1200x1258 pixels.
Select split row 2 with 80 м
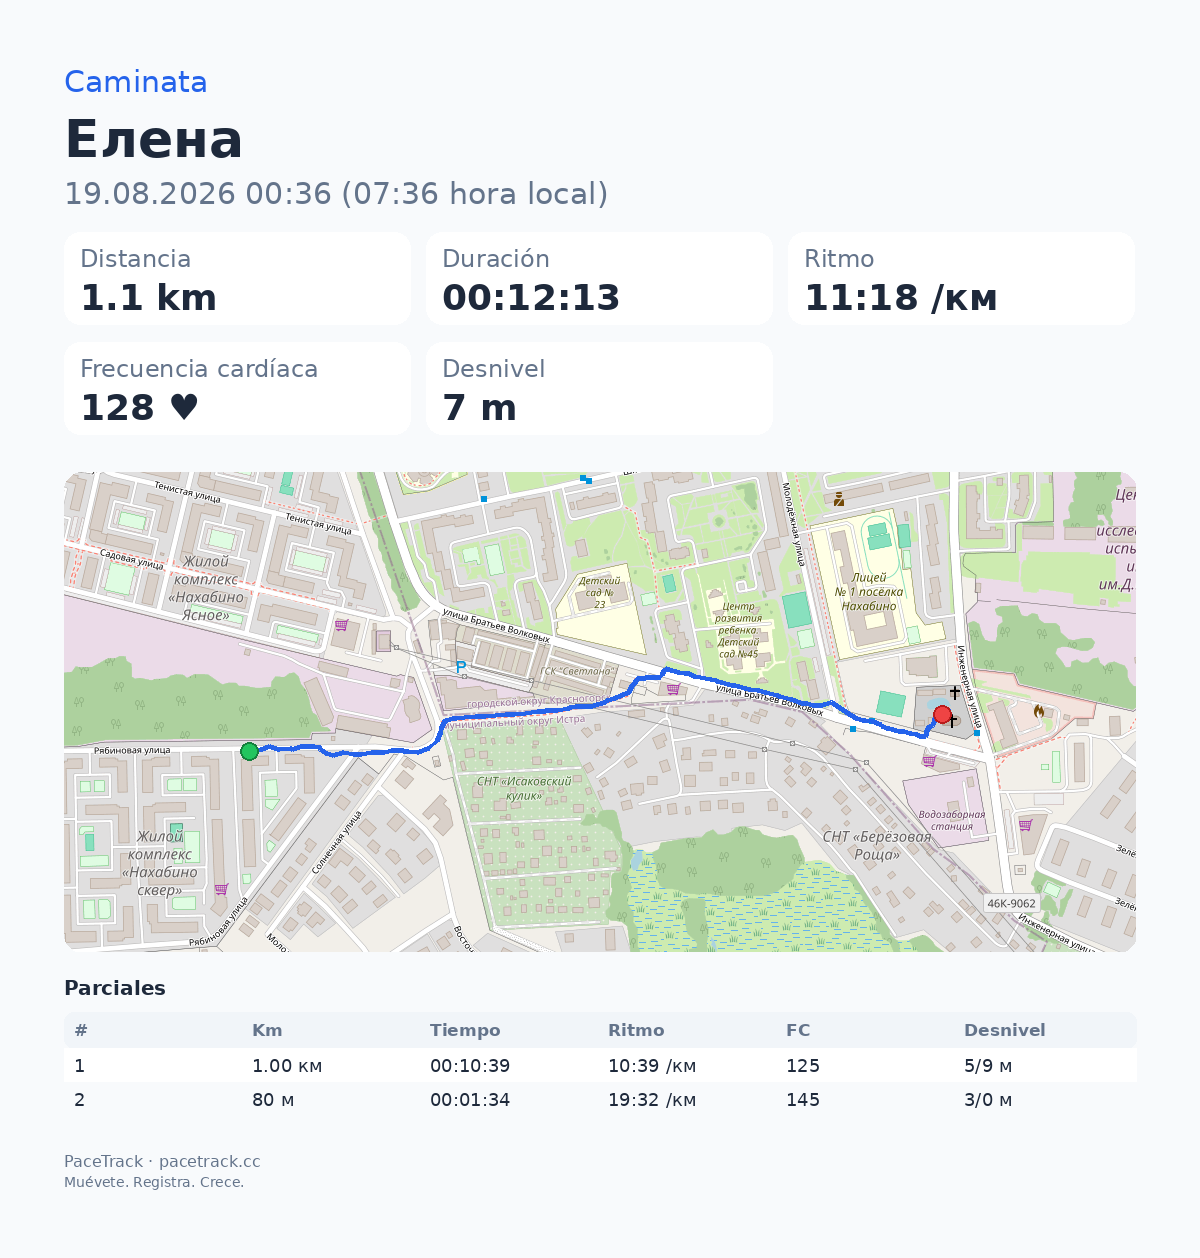click(600, 1099)
